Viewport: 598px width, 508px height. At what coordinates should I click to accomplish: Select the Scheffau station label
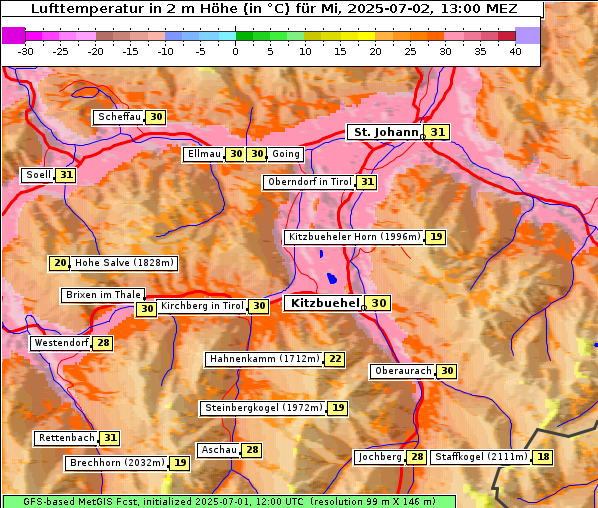[x=119, y=117]
